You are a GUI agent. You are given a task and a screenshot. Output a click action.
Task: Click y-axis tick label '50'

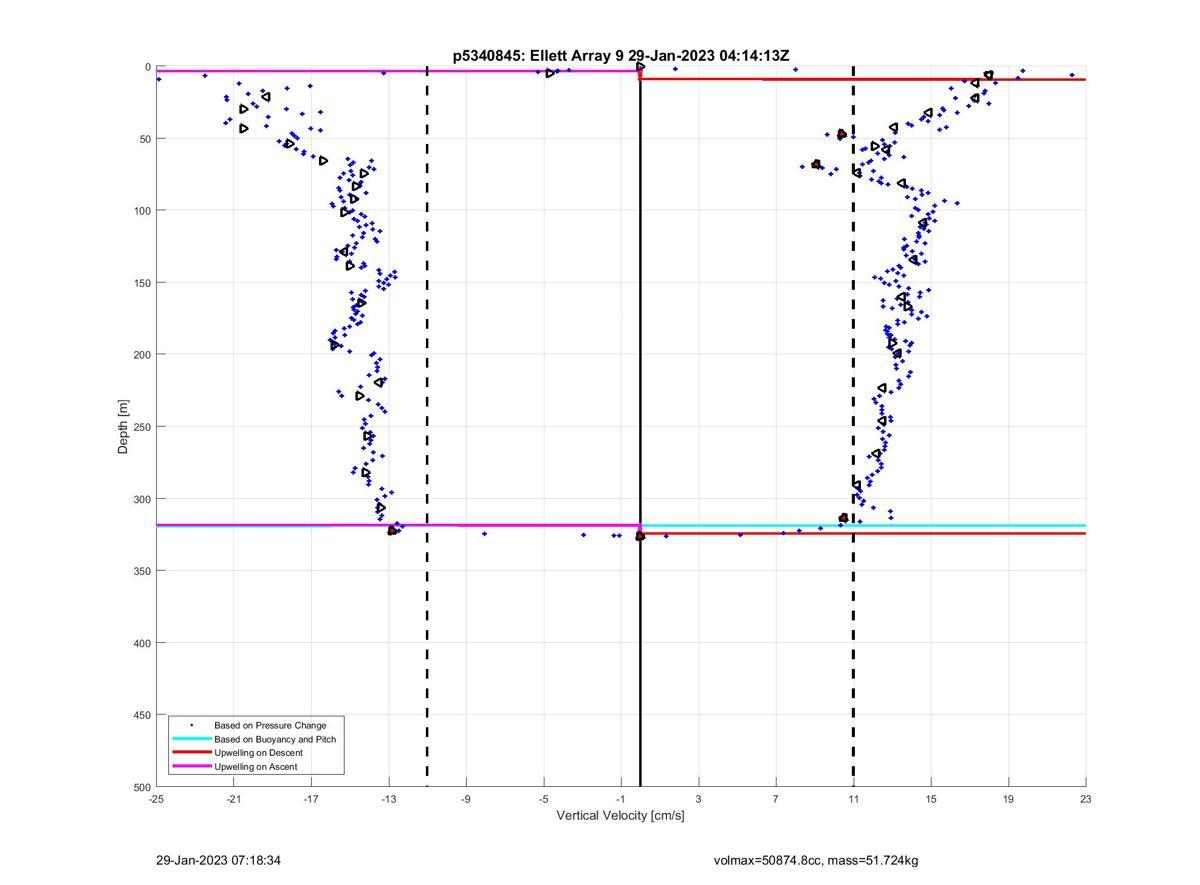coord(145,139)
